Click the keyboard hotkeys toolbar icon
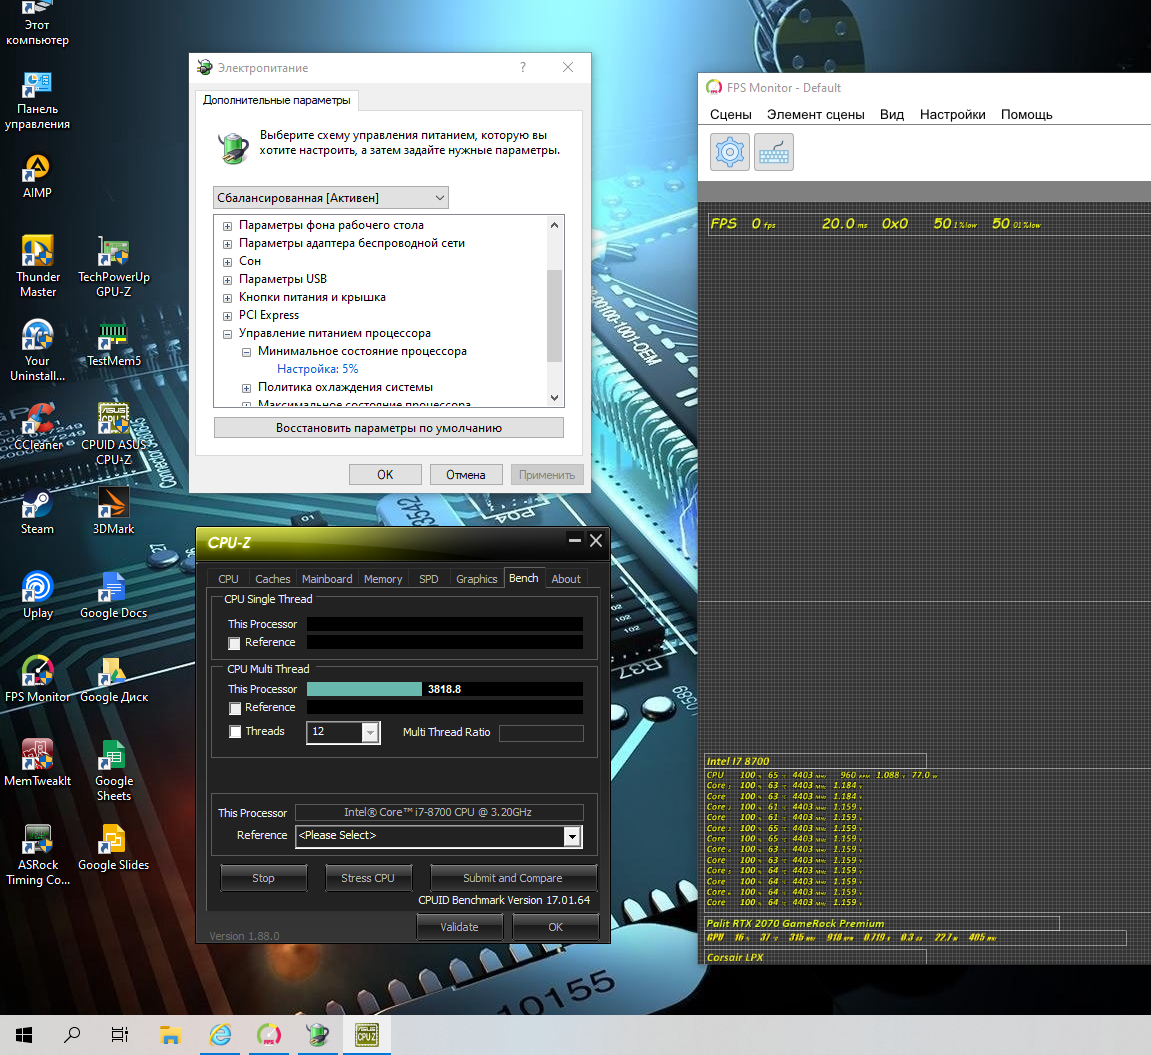 pos(773,153)
